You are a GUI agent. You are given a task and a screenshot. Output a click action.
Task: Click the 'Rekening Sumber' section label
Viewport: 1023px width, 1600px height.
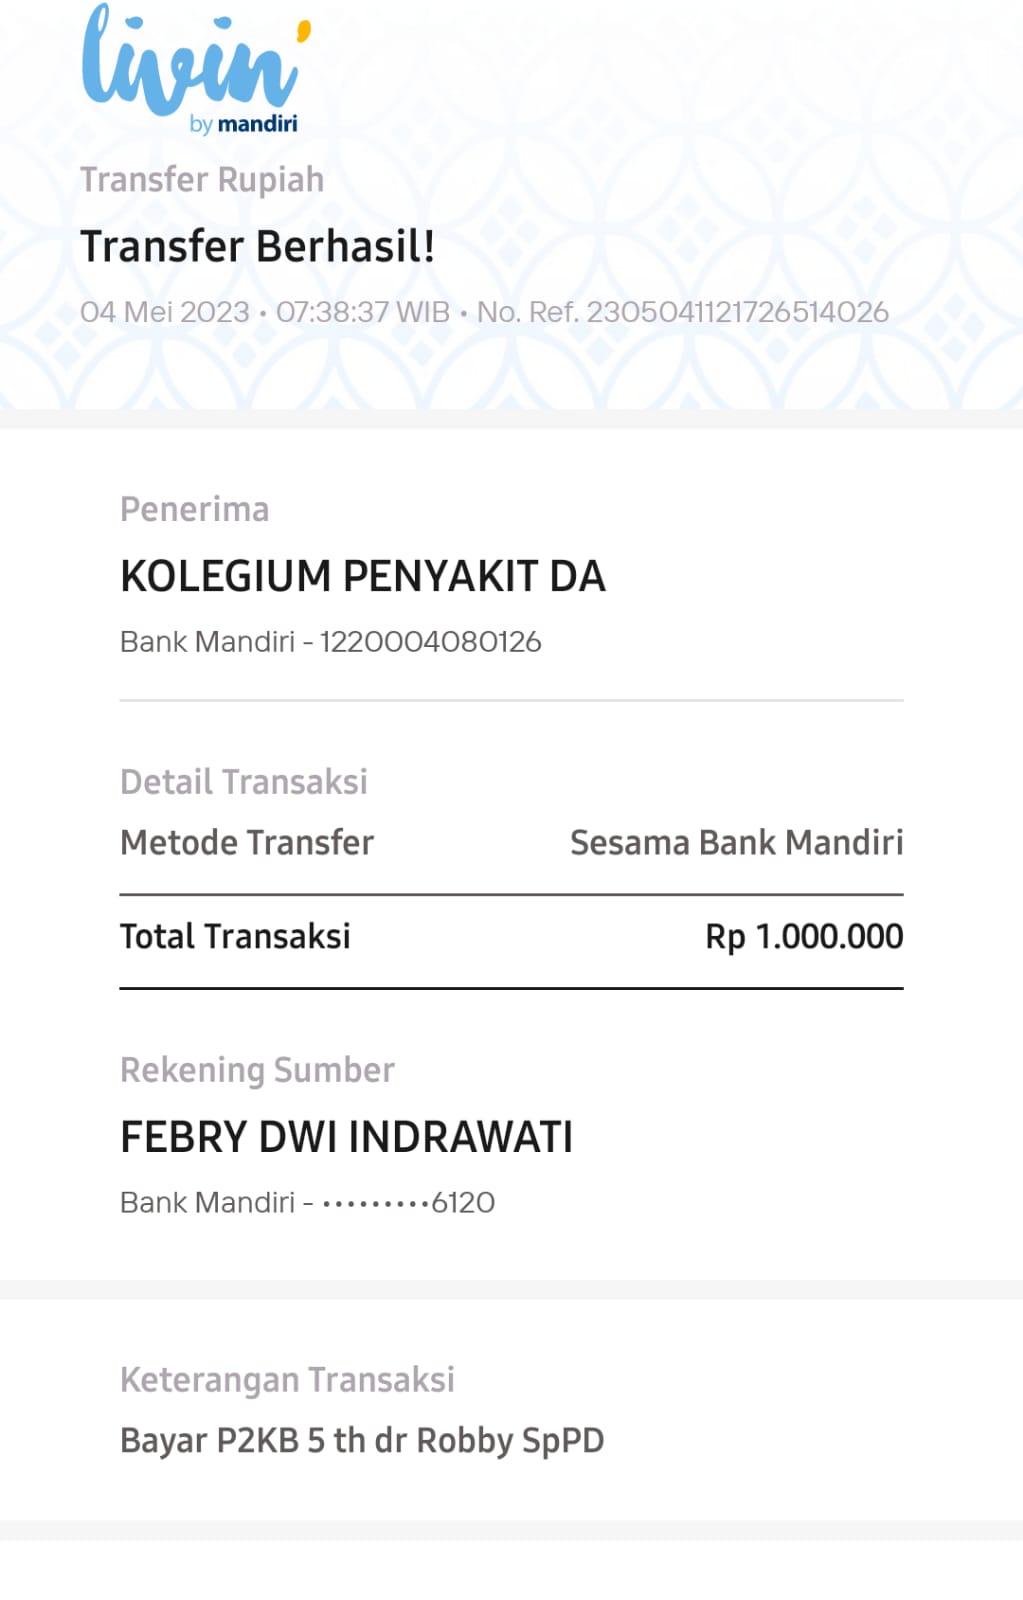coord(257,1070)
